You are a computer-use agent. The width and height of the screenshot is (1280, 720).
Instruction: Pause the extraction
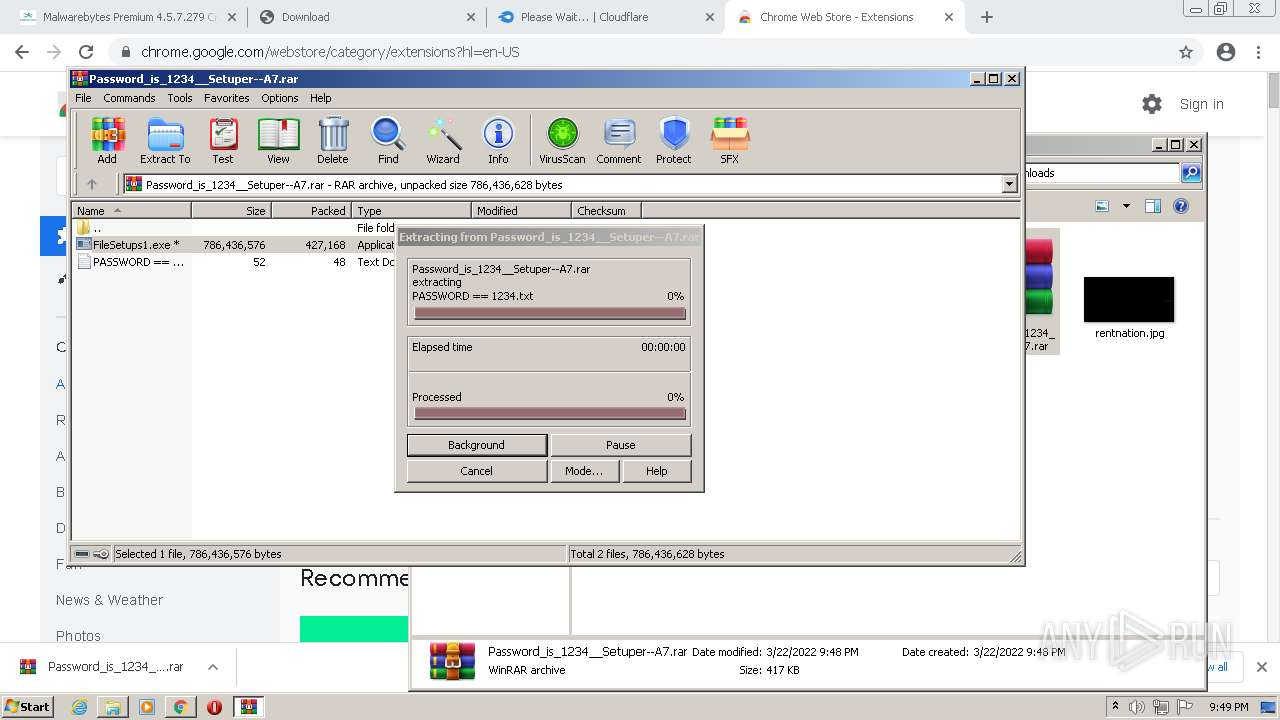(620, 445)
